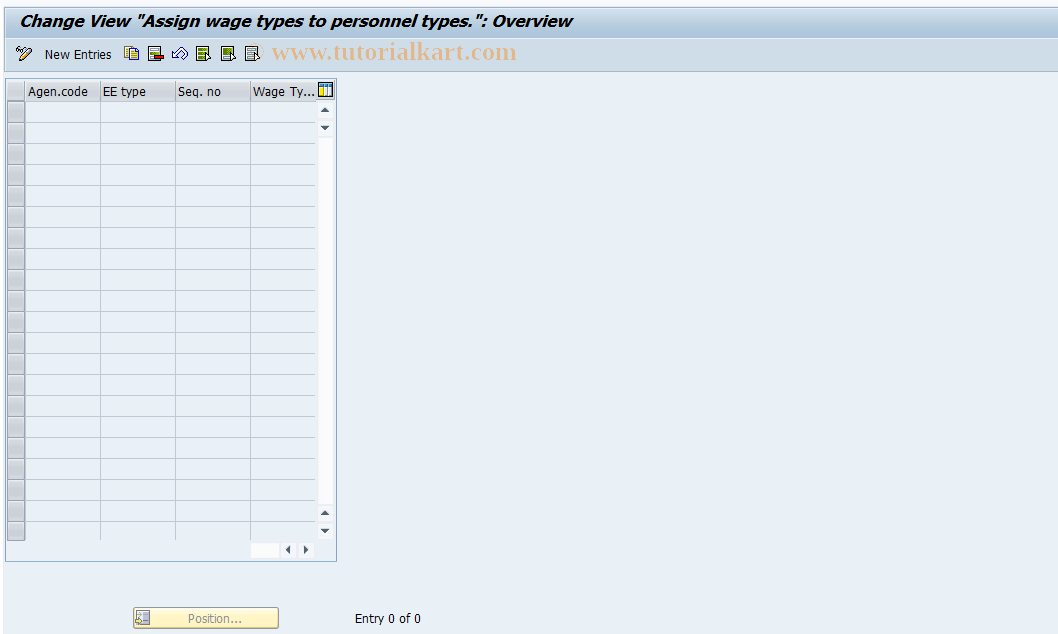This screenshot has width=1058, height=634.
Task: Select the second row selector box
Action: [x=16, y=133]
